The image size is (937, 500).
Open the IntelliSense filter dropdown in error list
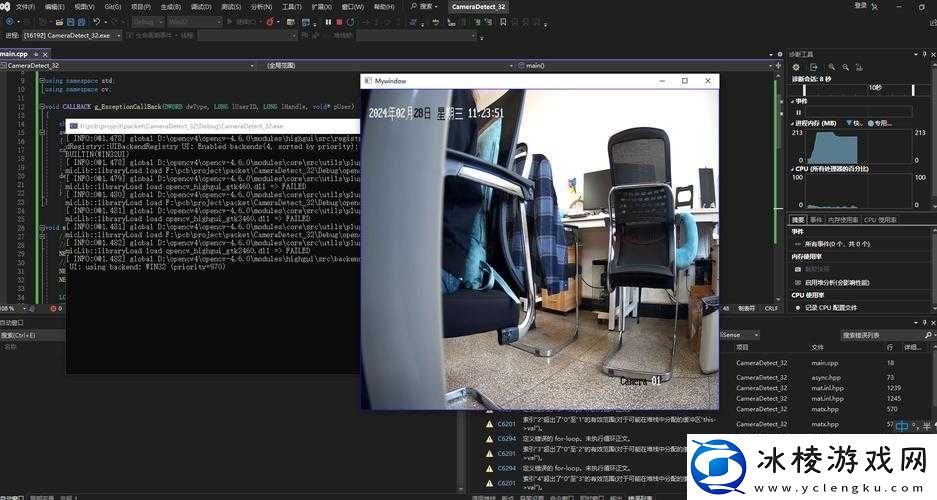coord(739,335)
